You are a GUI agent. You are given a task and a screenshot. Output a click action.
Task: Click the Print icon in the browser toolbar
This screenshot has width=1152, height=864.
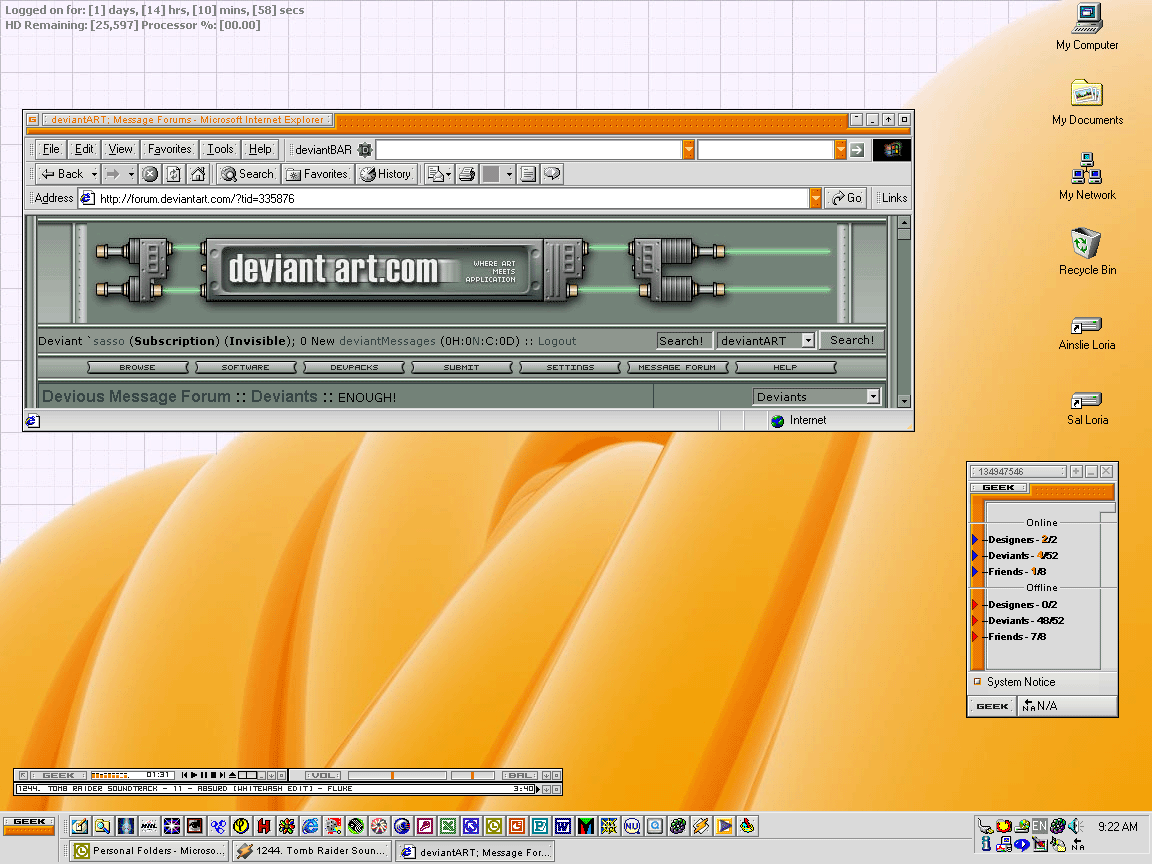[466, 174]
